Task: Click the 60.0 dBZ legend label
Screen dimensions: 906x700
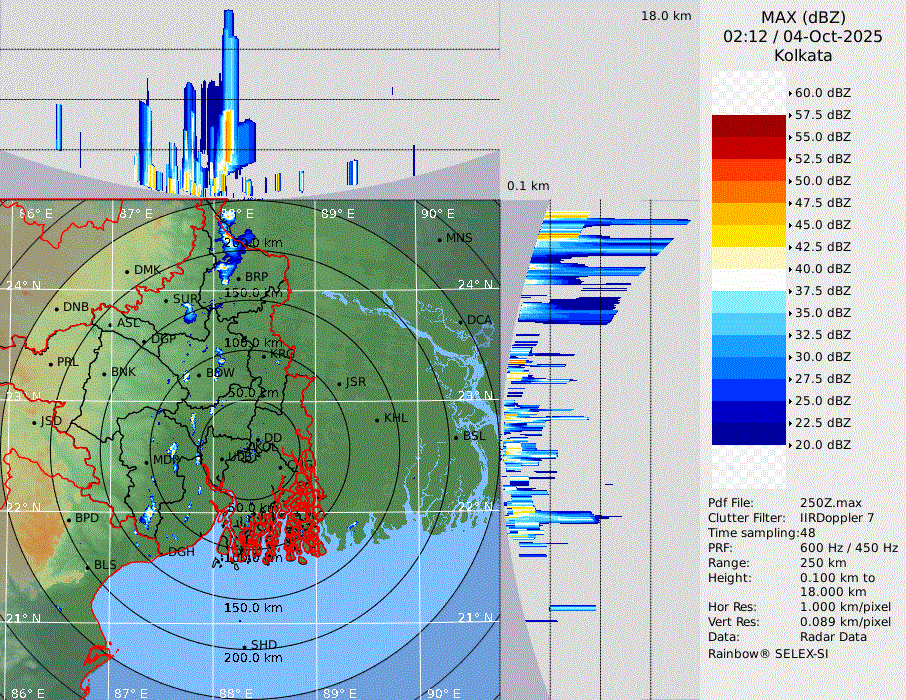Action: 822,93
